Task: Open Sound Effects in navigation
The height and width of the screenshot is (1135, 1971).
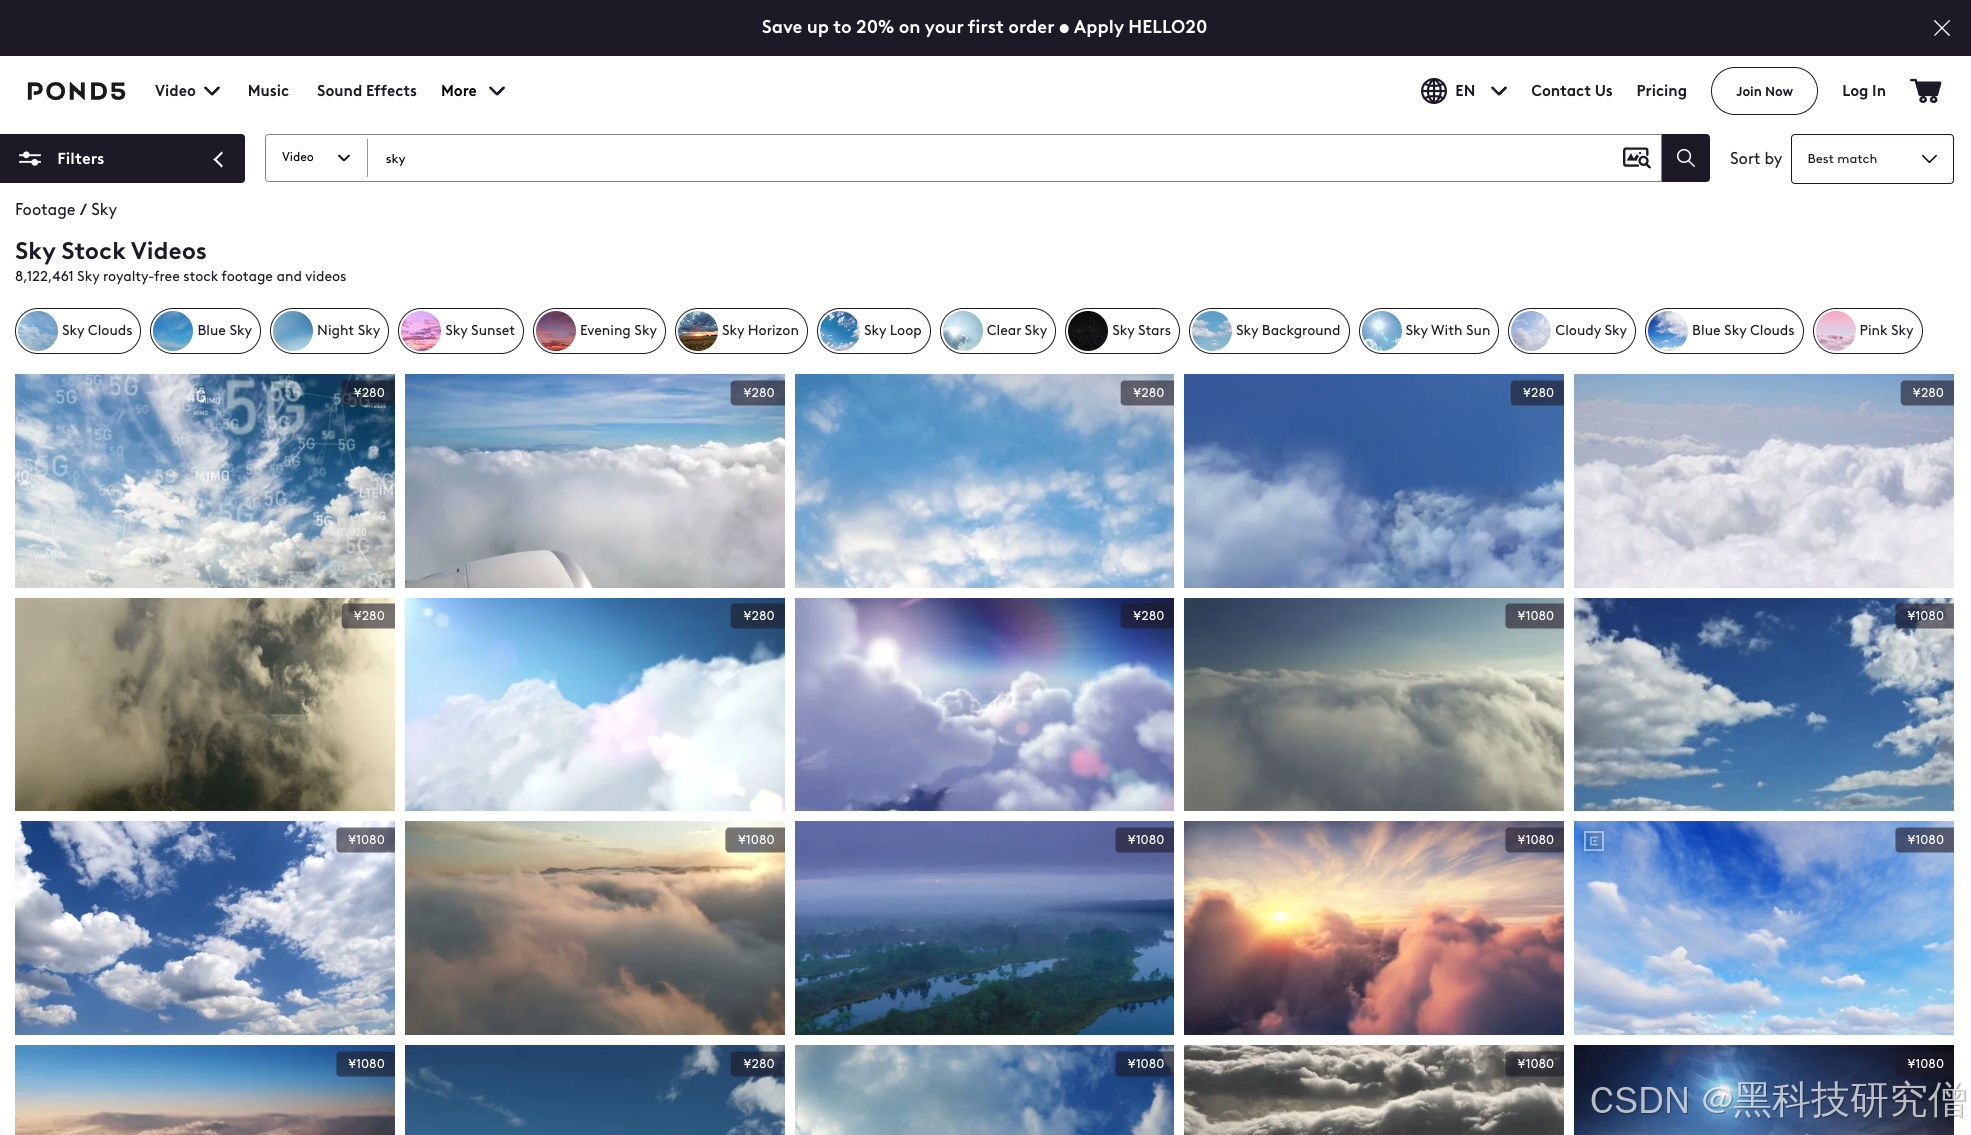Action: [366, 91]
